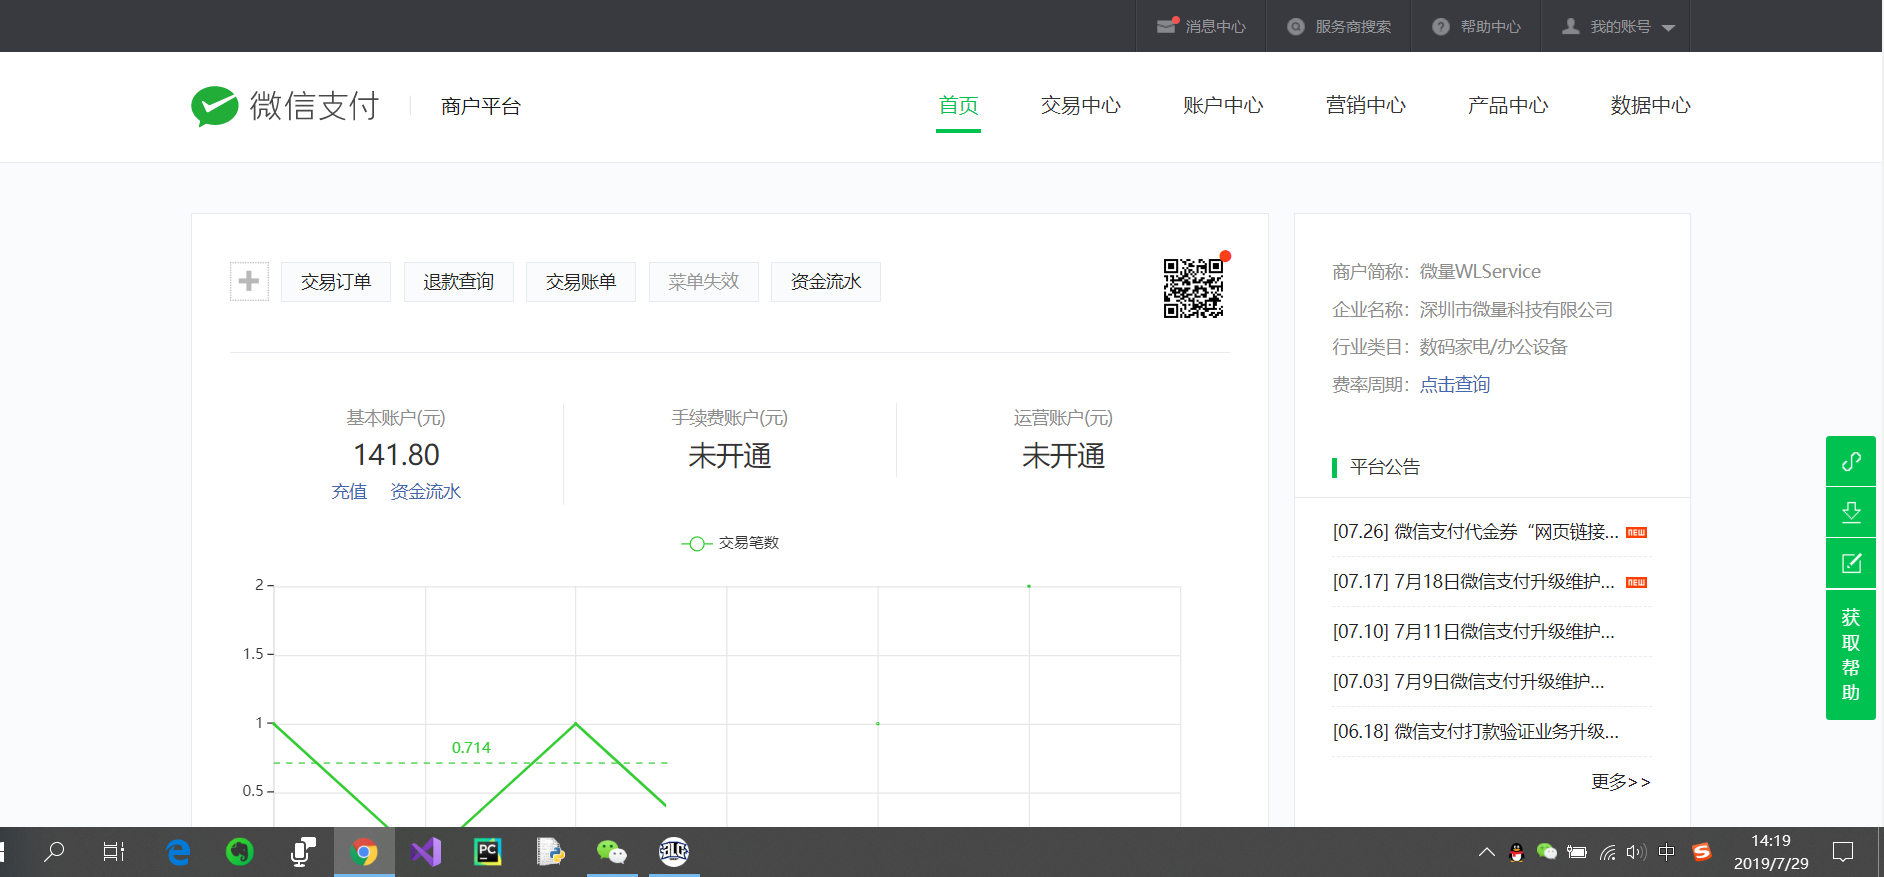This screenshot has width=1884, height=877.
Task: Click the green download icon in side panel
Action: click(x=1851, y=512)
